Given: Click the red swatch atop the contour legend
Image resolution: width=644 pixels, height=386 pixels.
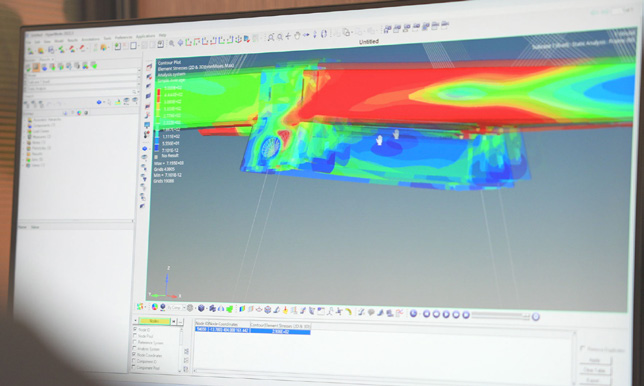Looking at the screenshot, I should point(159,92).
